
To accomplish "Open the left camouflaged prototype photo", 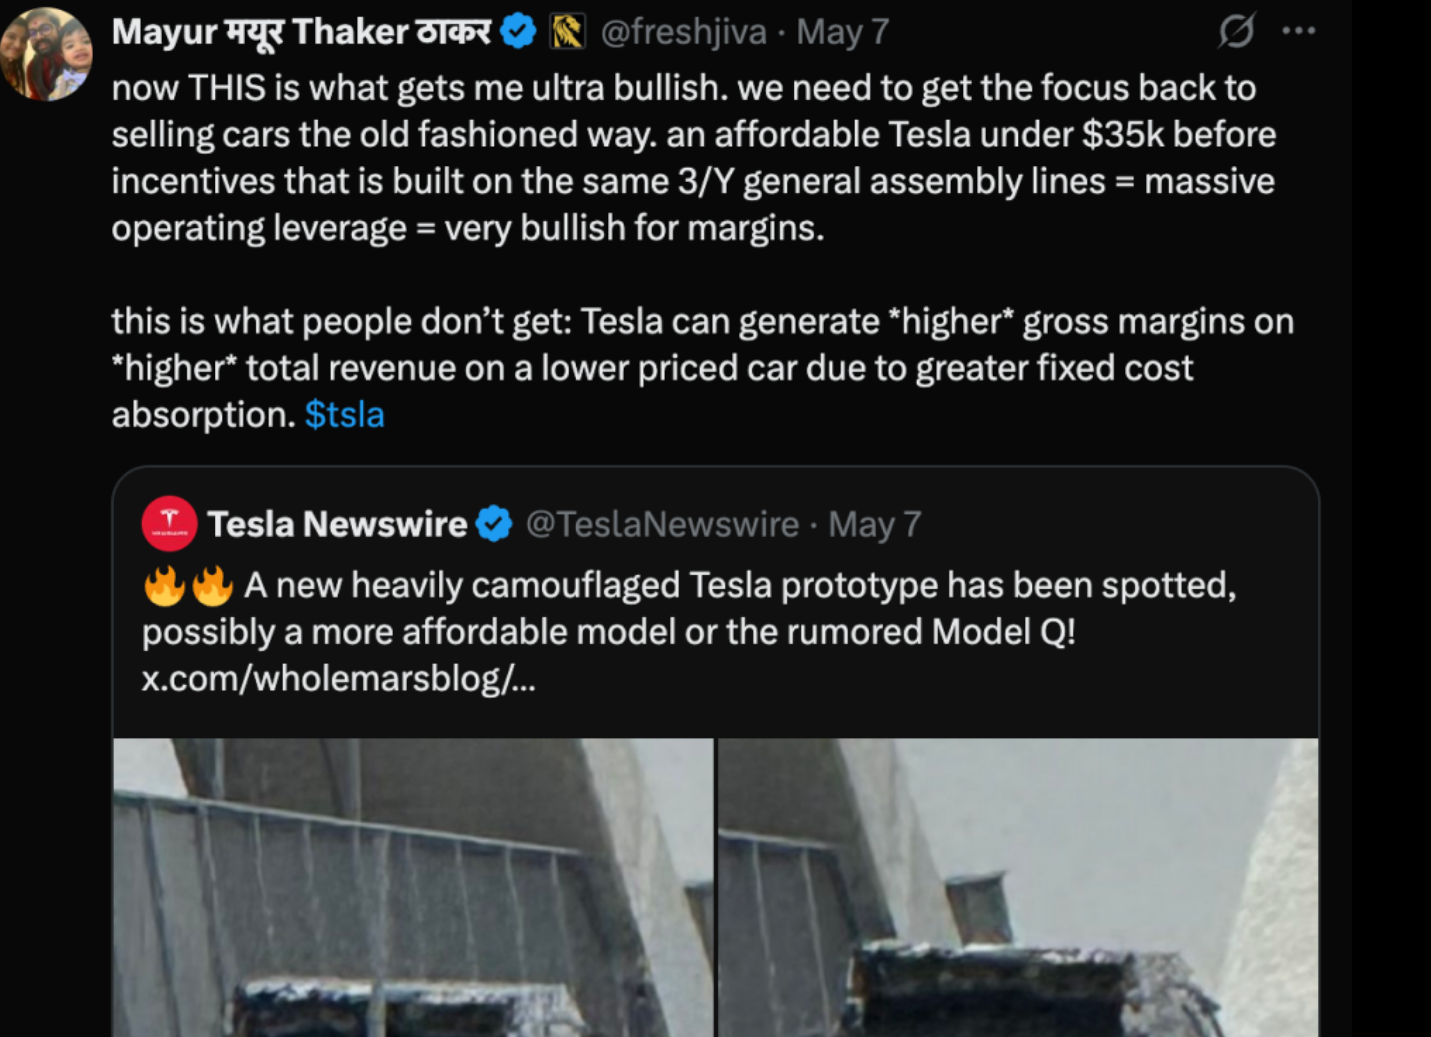I will point(413,888).
